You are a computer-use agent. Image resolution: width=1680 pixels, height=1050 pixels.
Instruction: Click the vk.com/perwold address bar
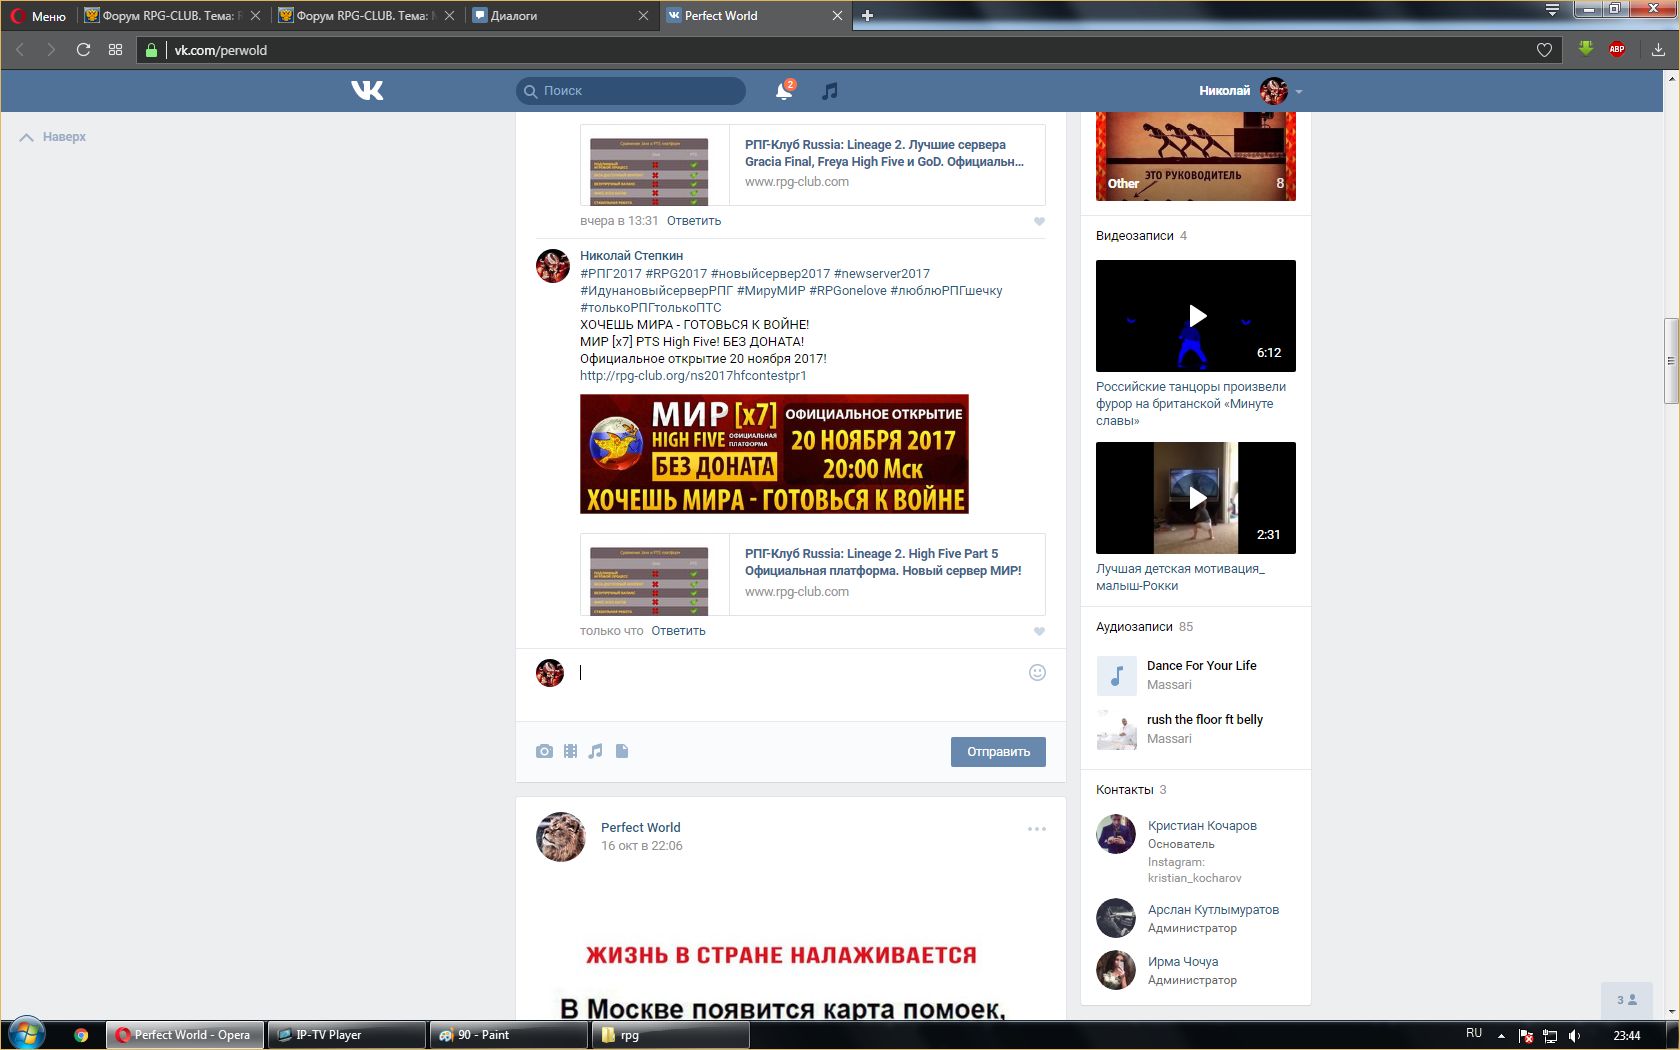850,50
